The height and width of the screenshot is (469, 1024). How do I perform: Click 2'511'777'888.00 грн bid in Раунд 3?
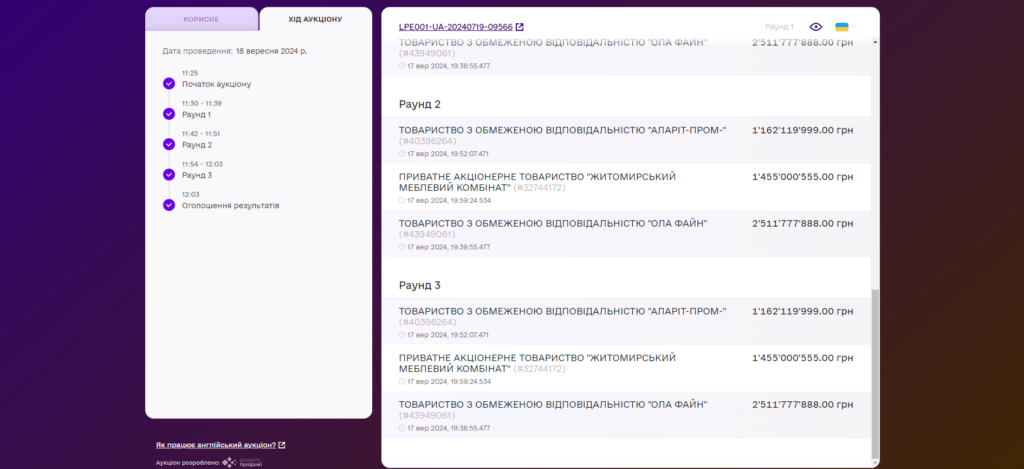[803, 405]
